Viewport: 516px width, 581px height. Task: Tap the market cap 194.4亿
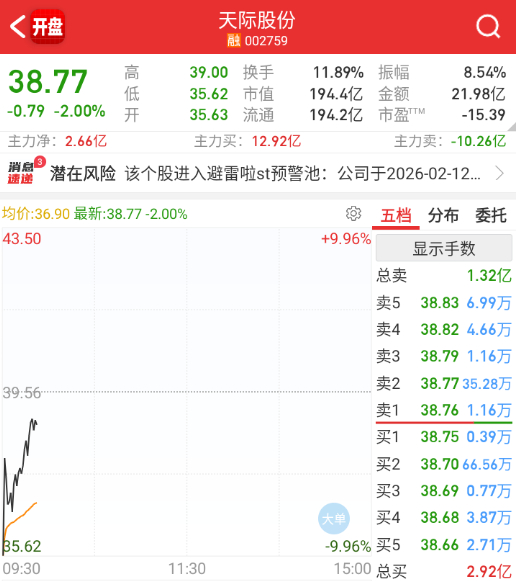(x=336, y=94)
